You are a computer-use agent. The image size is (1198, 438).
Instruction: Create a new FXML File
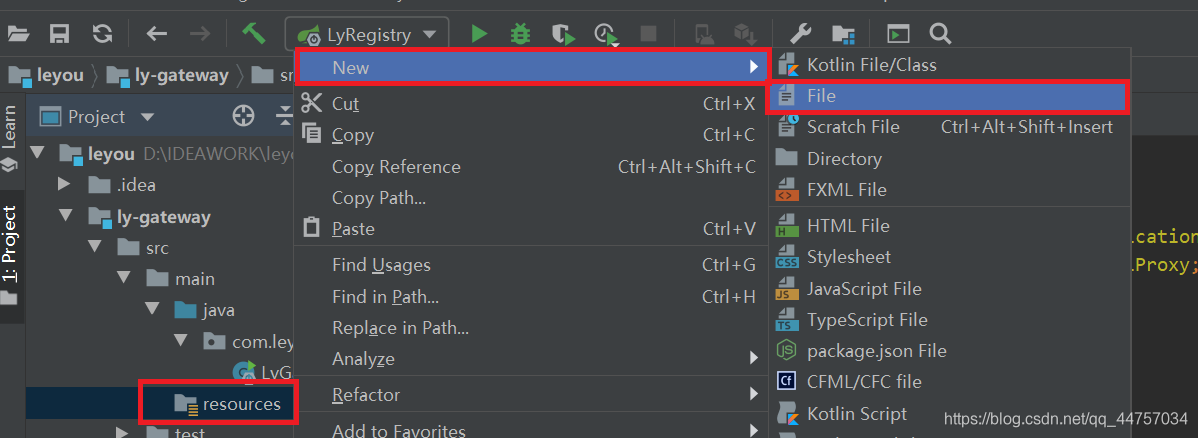[950, 189]
